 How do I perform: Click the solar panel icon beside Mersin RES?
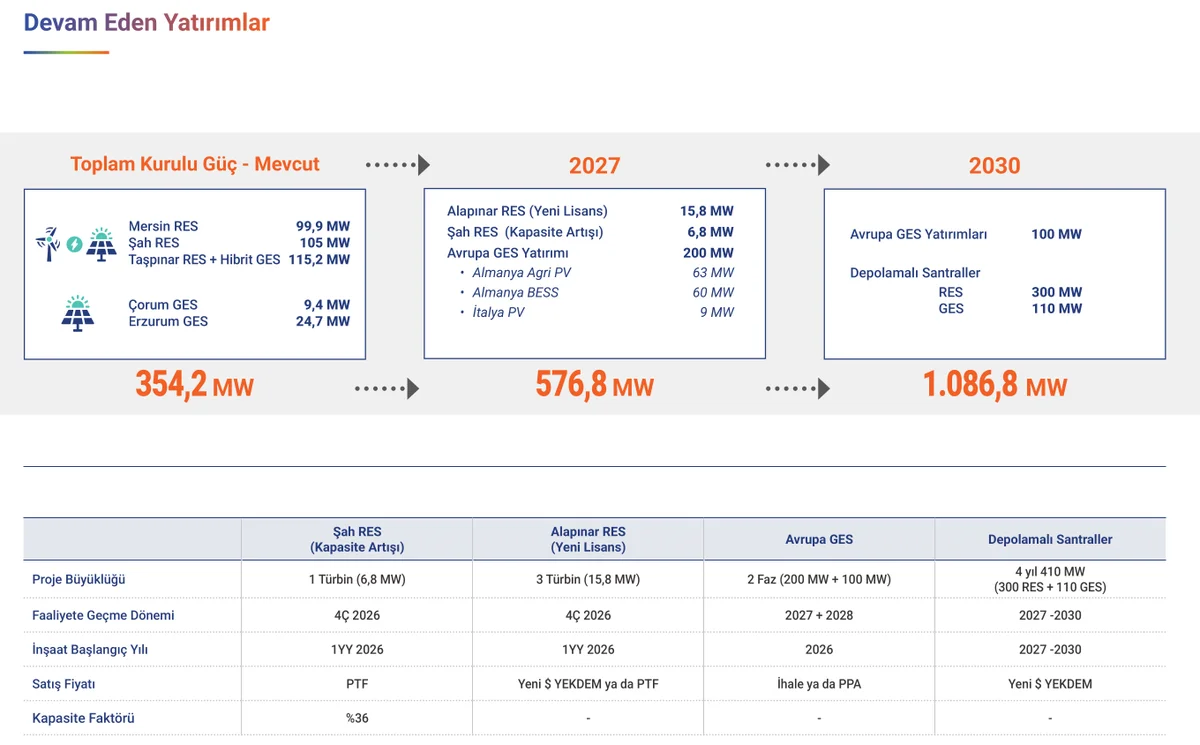(x=101, y=244)
